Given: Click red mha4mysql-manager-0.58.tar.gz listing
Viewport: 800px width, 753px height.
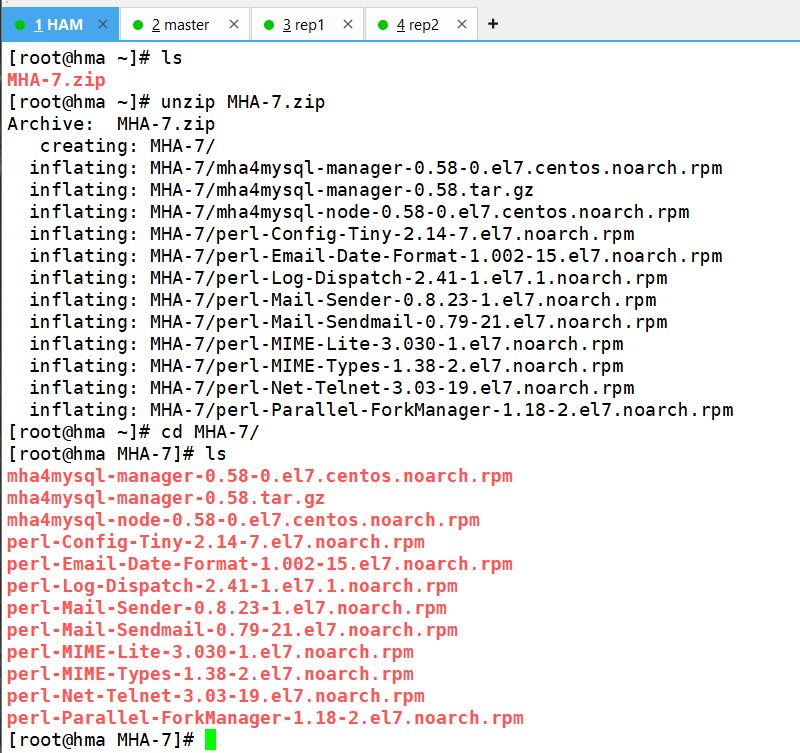Looking at the screenshot, I should tap(166, 498).
